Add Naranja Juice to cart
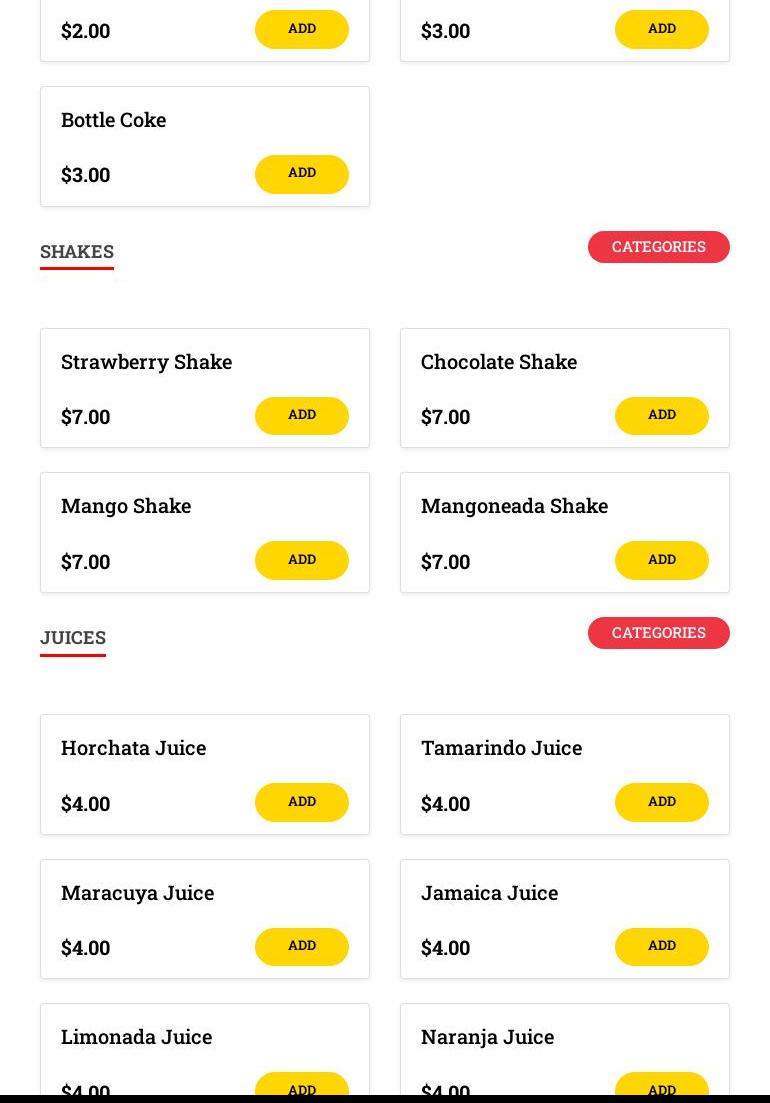Image resolution: width=770 pixels, height=1103 pixels. (662, 1084)
